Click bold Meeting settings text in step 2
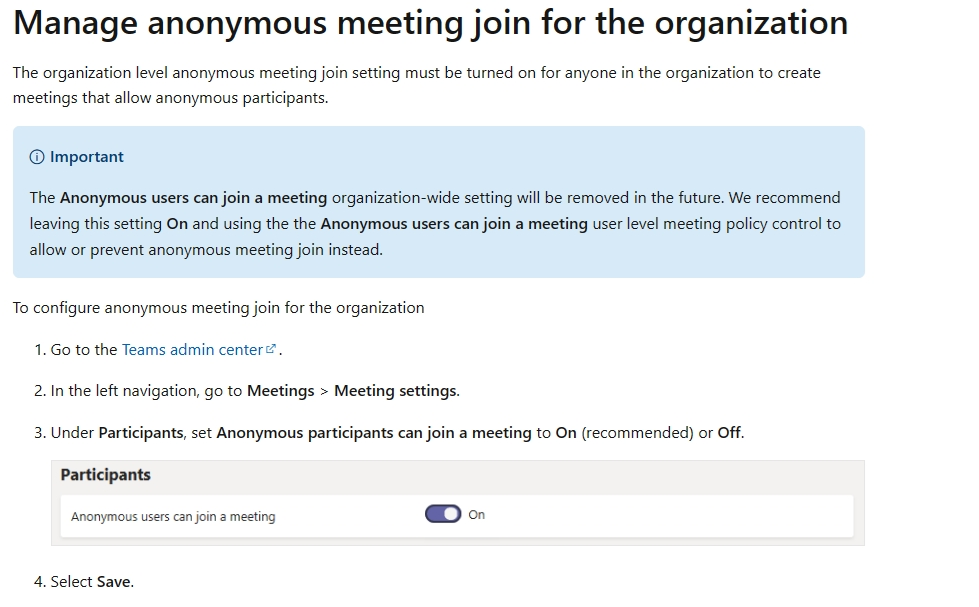This screenshot has height=607, width=979. [x=395, y=391]
